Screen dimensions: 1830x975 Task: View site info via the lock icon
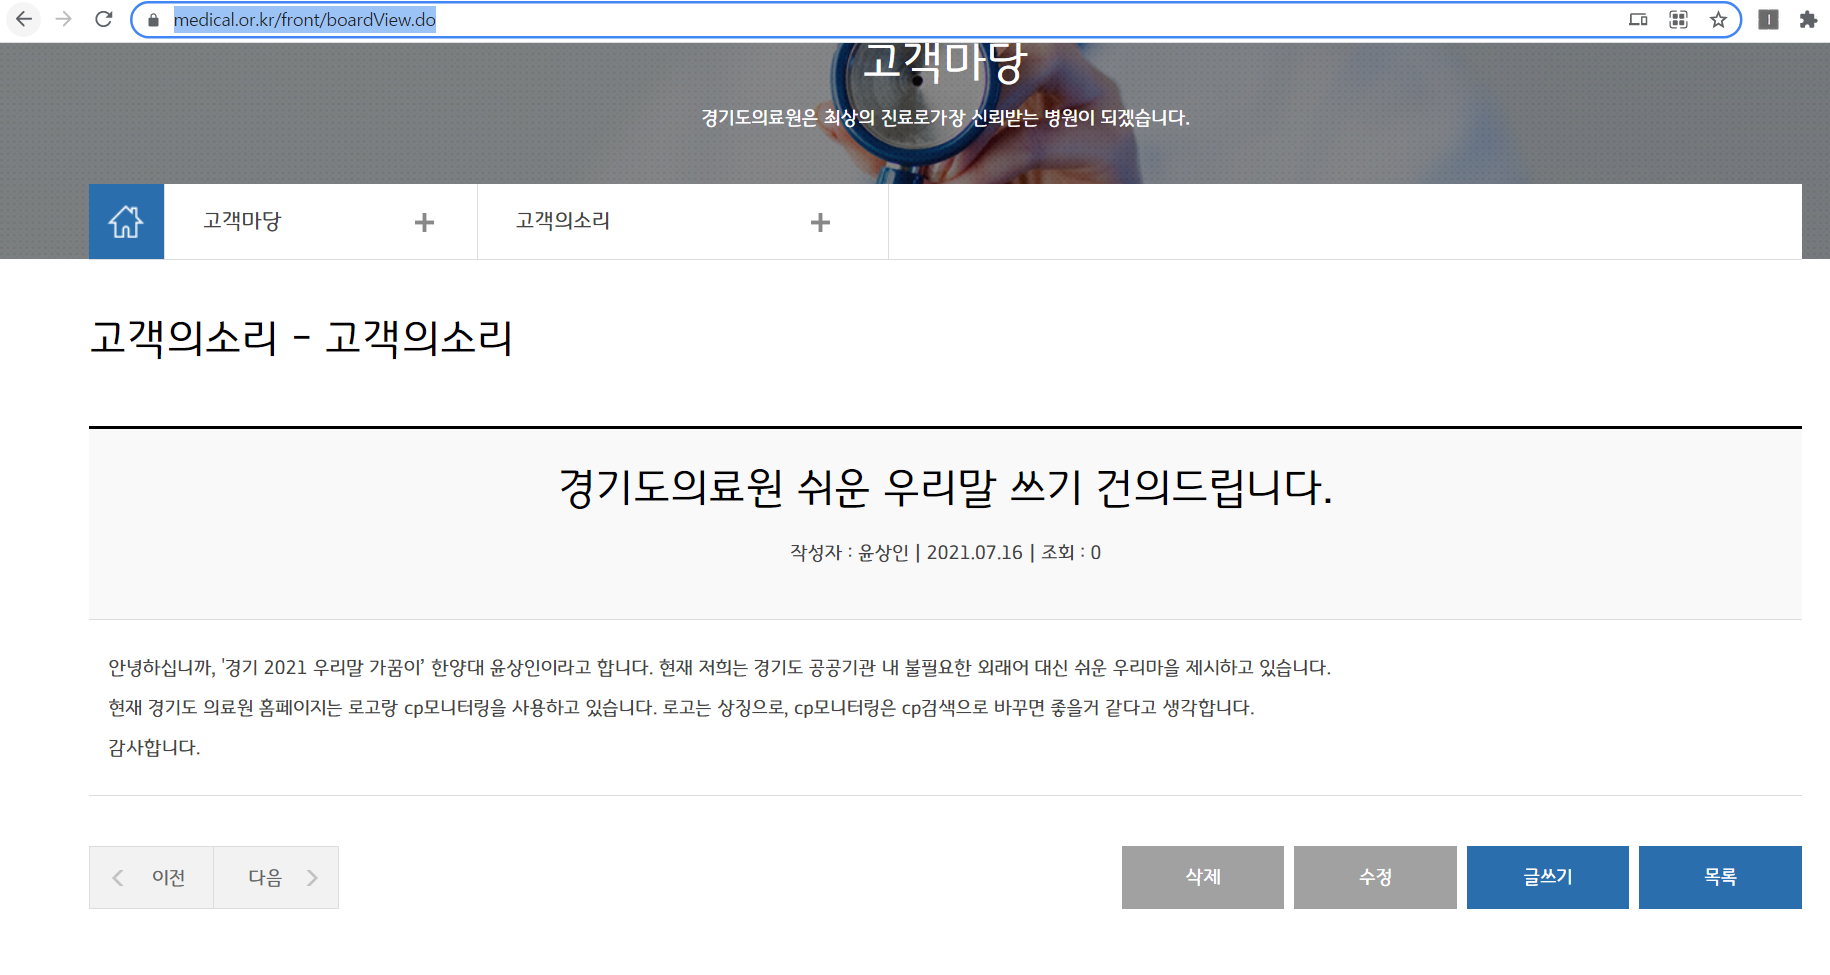coord(153,20)
